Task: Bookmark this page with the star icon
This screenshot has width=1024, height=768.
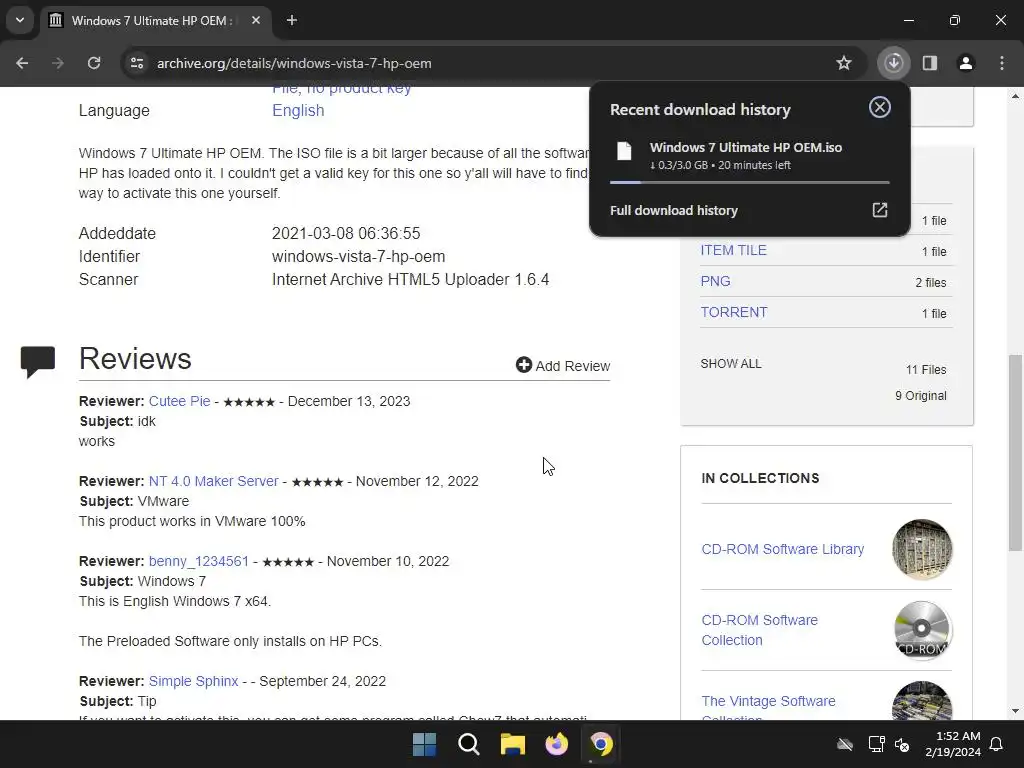Action: [844, 63]
